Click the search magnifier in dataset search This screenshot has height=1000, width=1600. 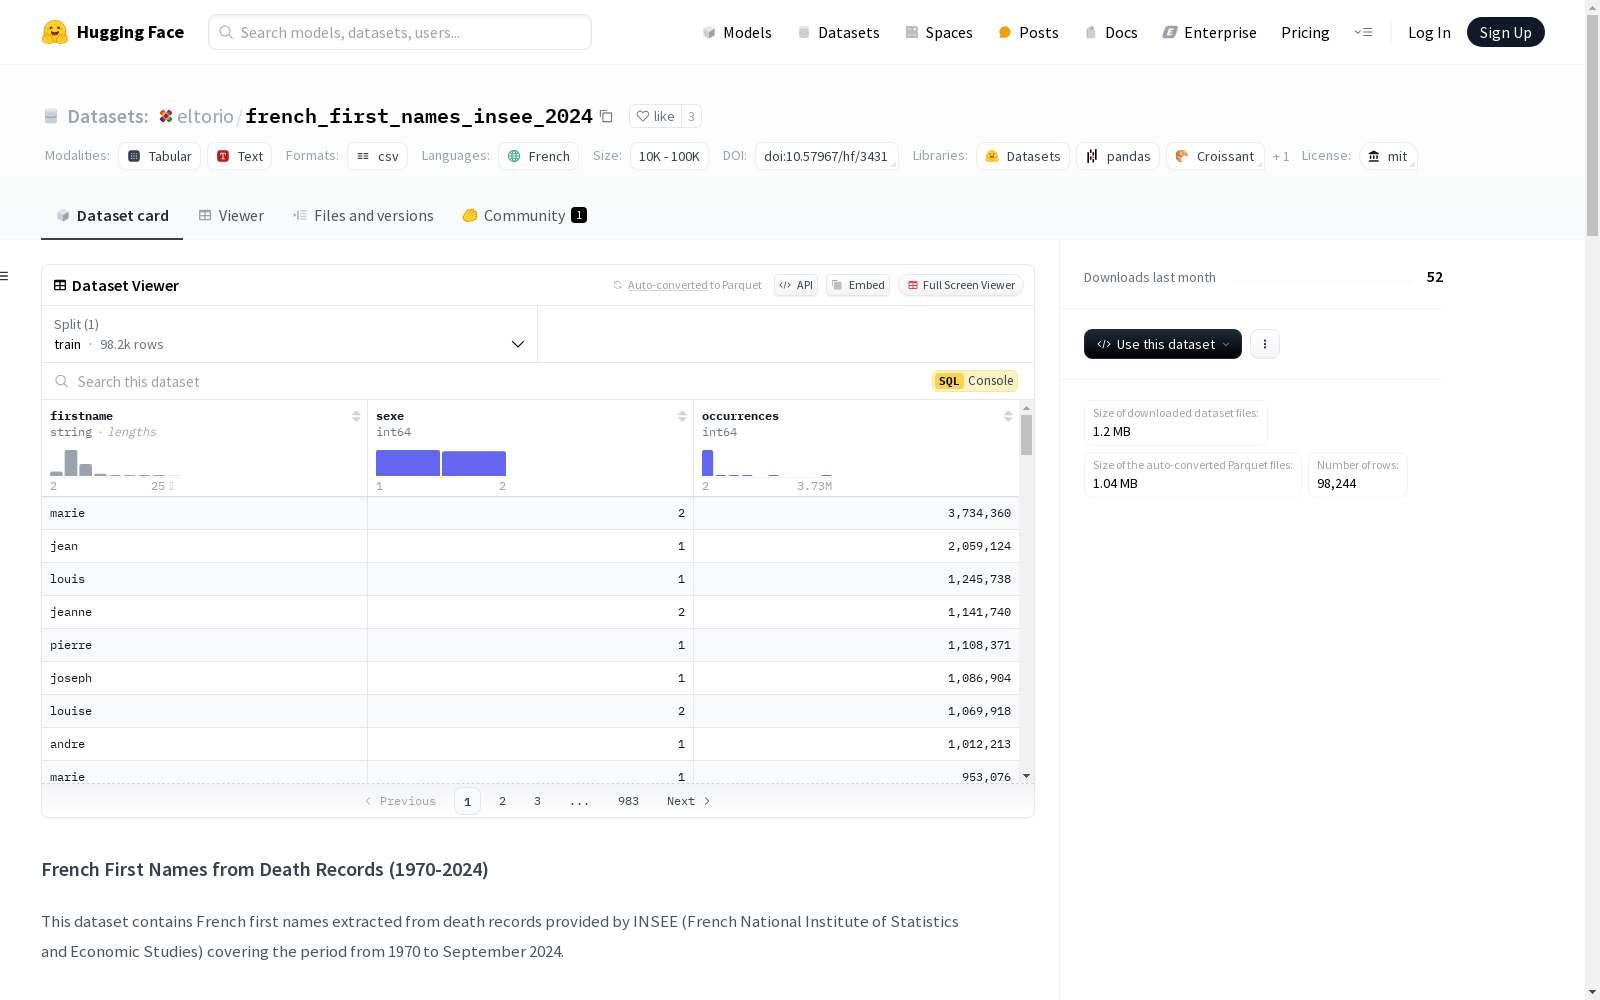pyautogui.click(x=62, y=381)
